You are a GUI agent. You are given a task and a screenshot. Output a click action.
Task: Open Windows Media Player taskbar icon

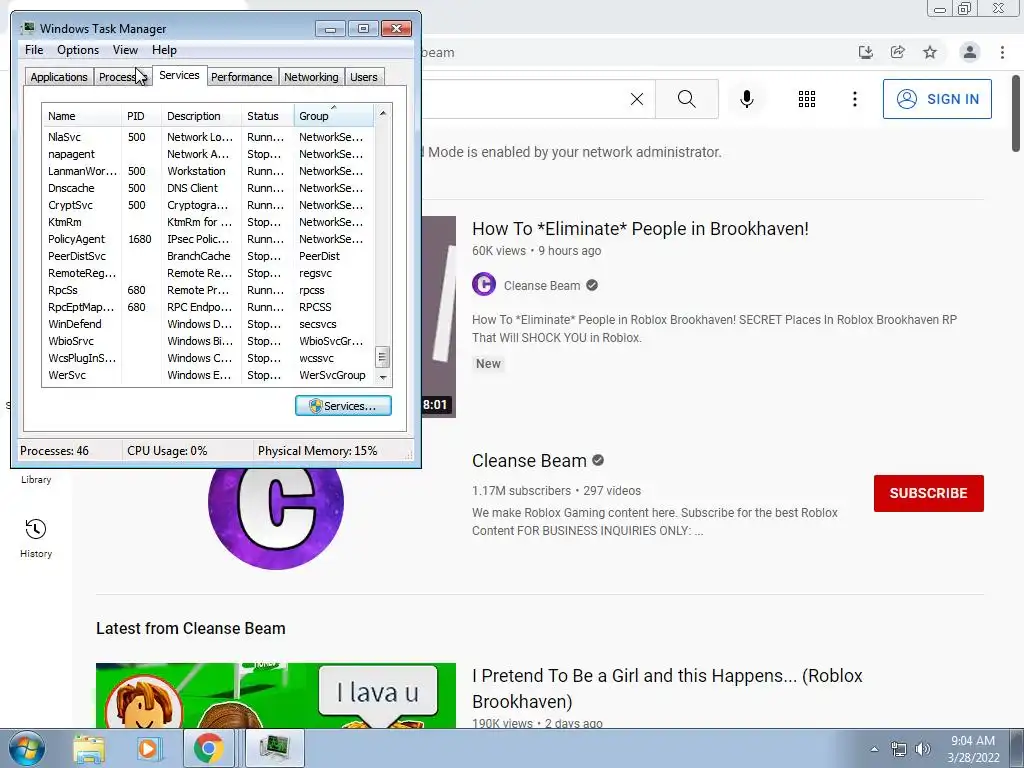[148, 748]
